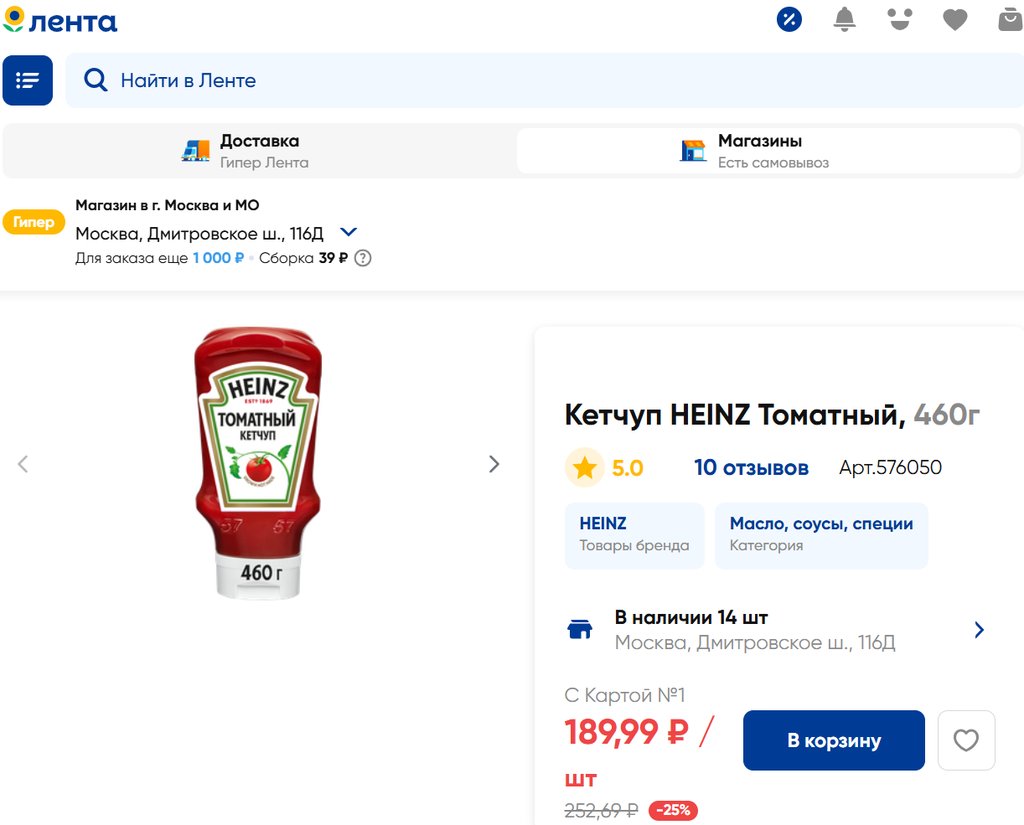Focus the Найти в Ленте search field

[545, 80]
